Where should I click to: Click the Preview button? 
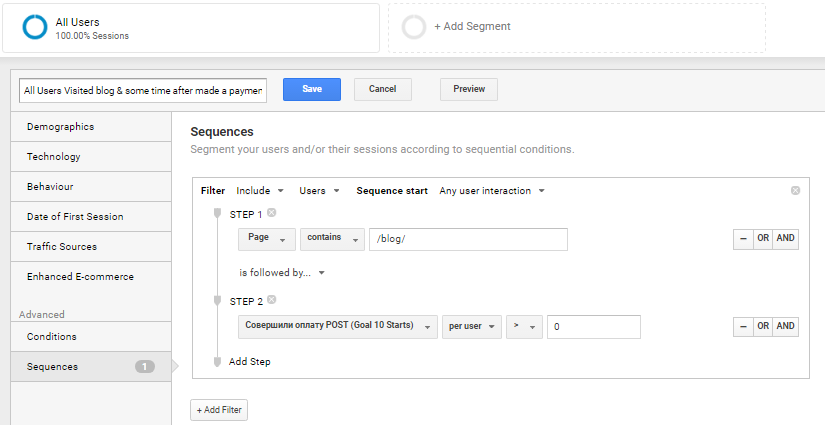coord(469,89)
